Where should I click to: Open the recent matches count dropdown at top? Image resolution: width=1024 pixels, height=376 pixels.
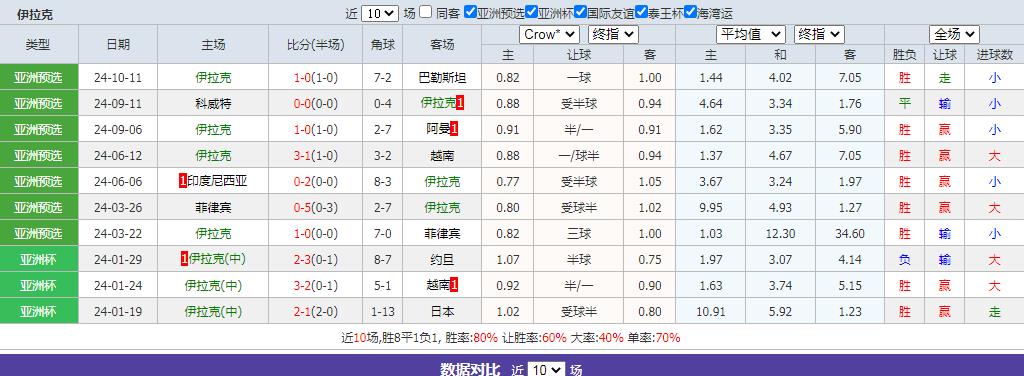click(x=379, y=13)
